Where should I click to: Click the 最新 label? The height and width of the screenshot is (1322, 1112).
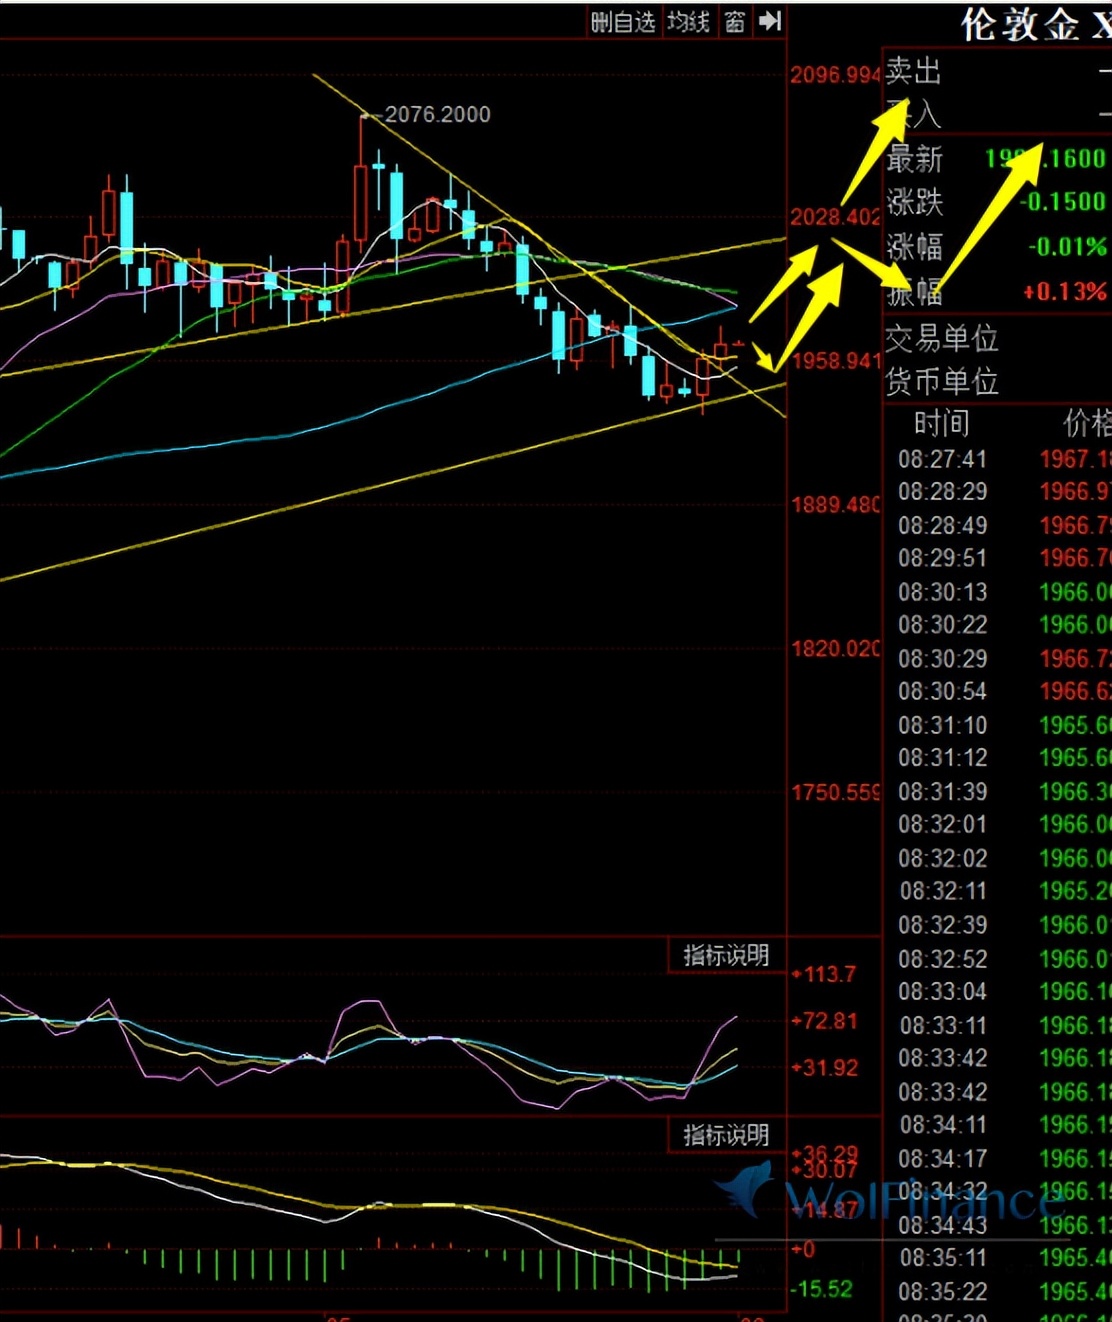914,158
